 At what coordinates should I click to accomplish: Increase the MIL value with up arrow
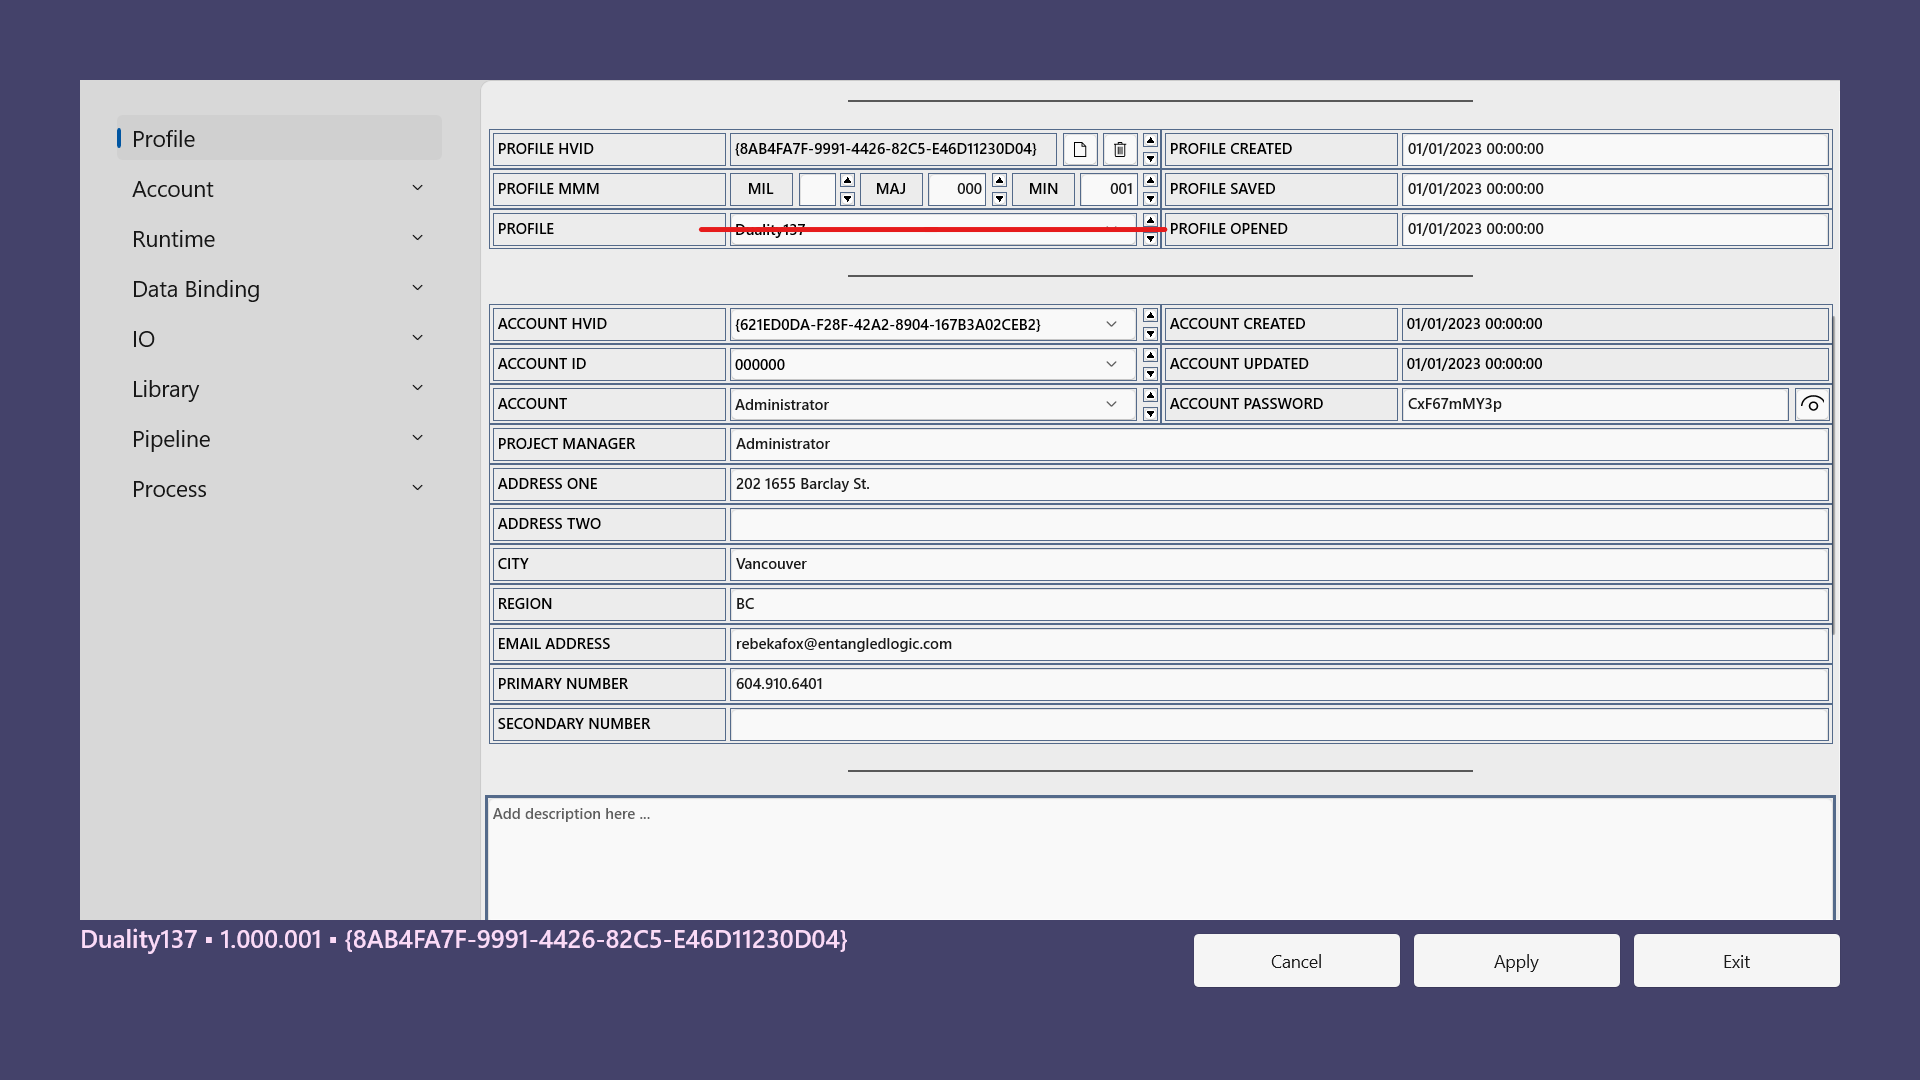[847, 180]
